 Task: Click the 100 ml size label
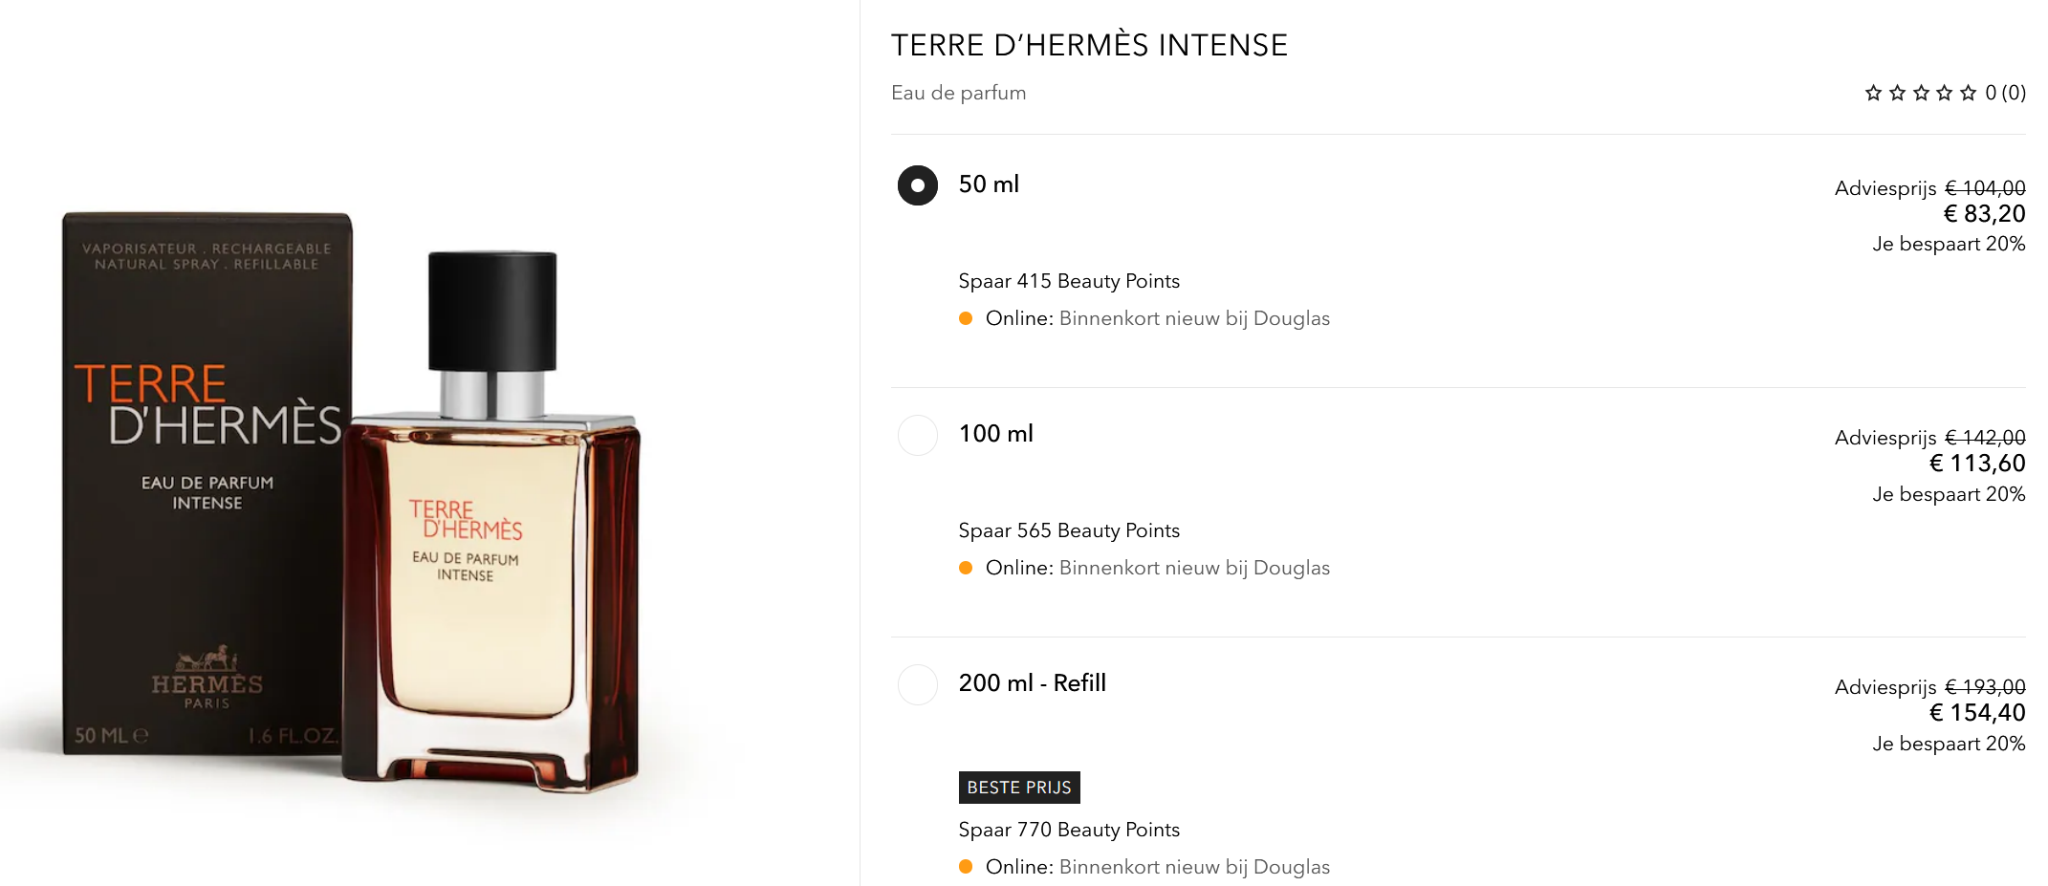tap(996, 434)
